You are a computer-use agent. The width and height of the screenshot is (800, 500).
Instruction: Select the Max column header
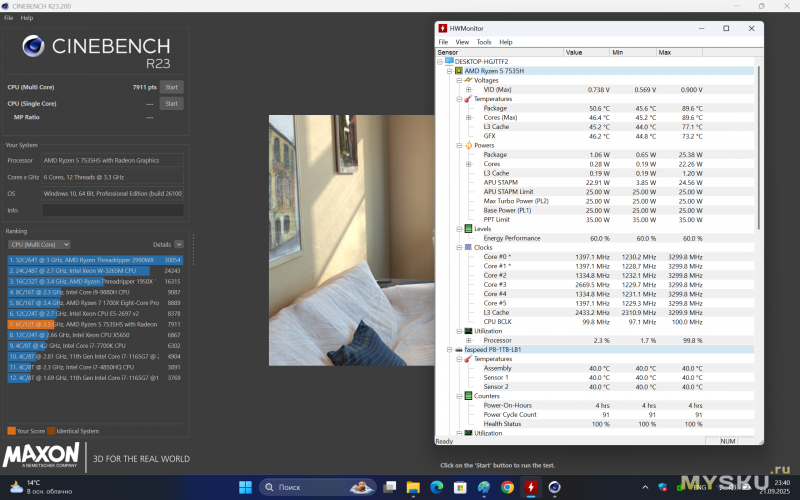679,53
